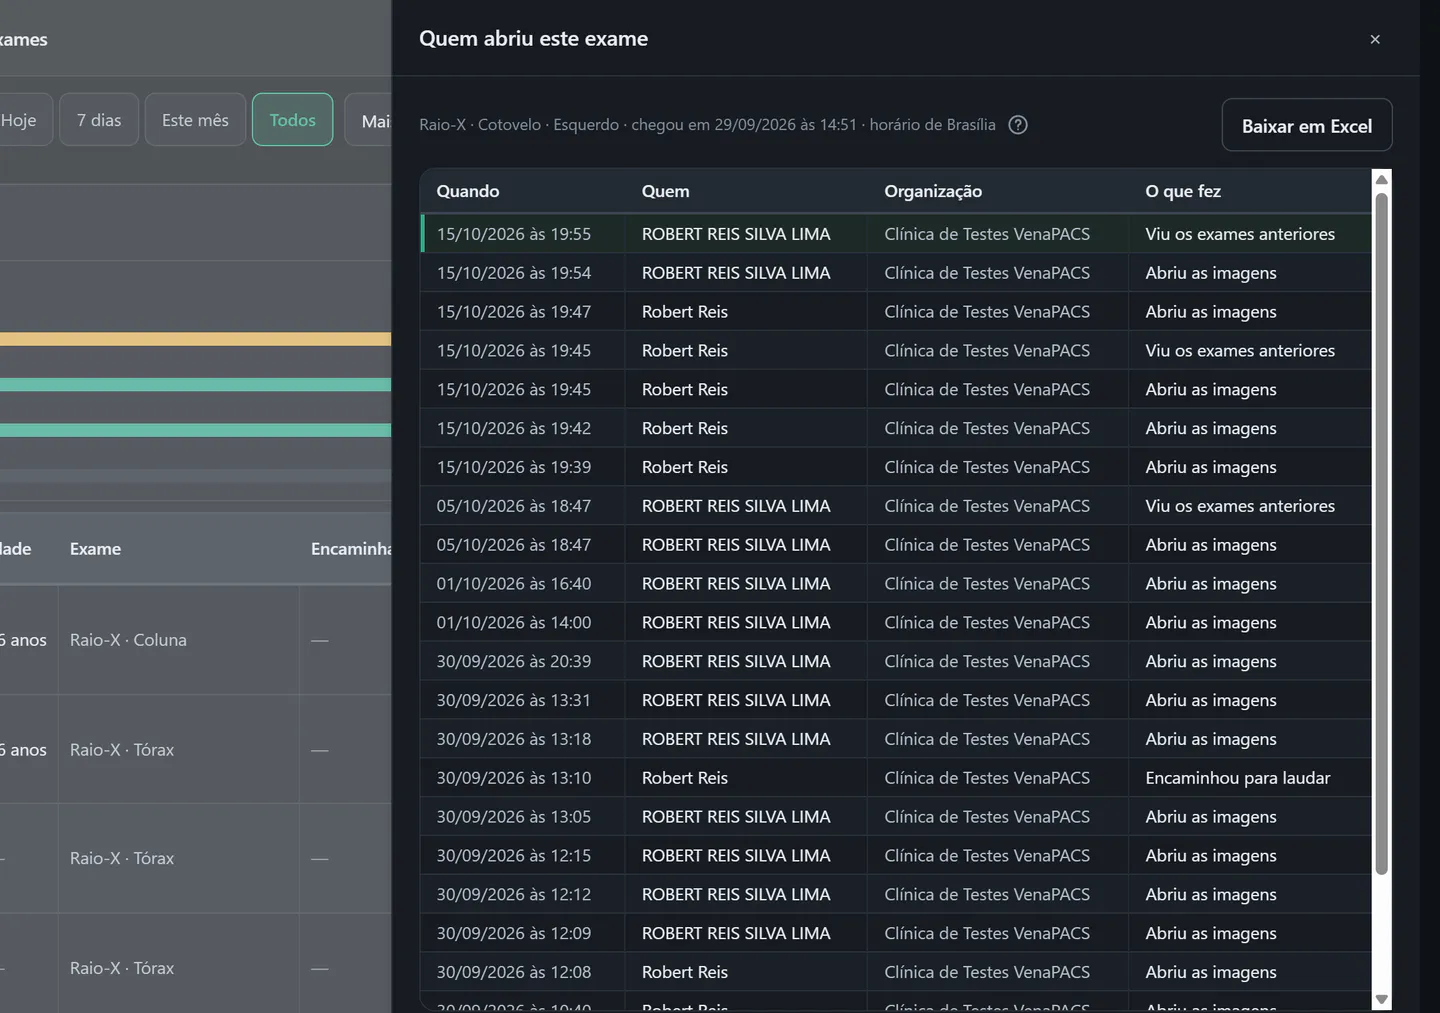Click the Organização column header
The width and height of the screenshot is (1440, 1013).
click(933, 191)
